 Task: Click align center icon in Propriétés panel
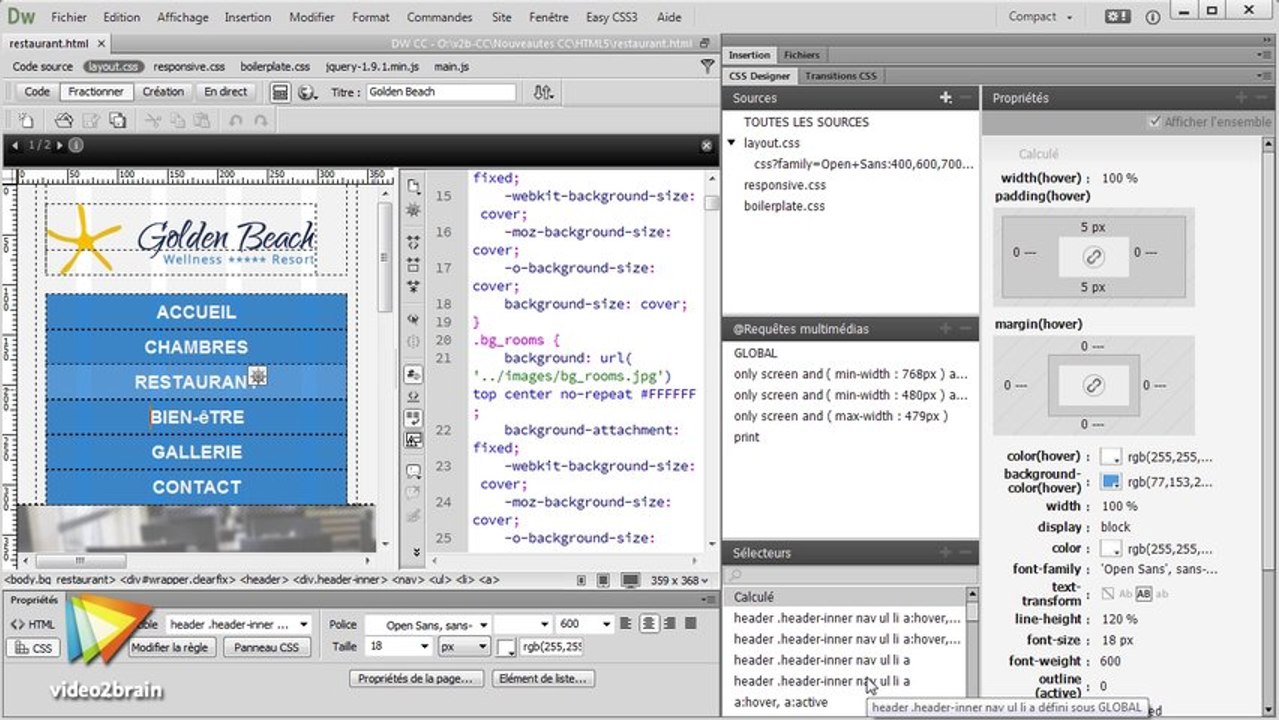click(x=649, y=623)
